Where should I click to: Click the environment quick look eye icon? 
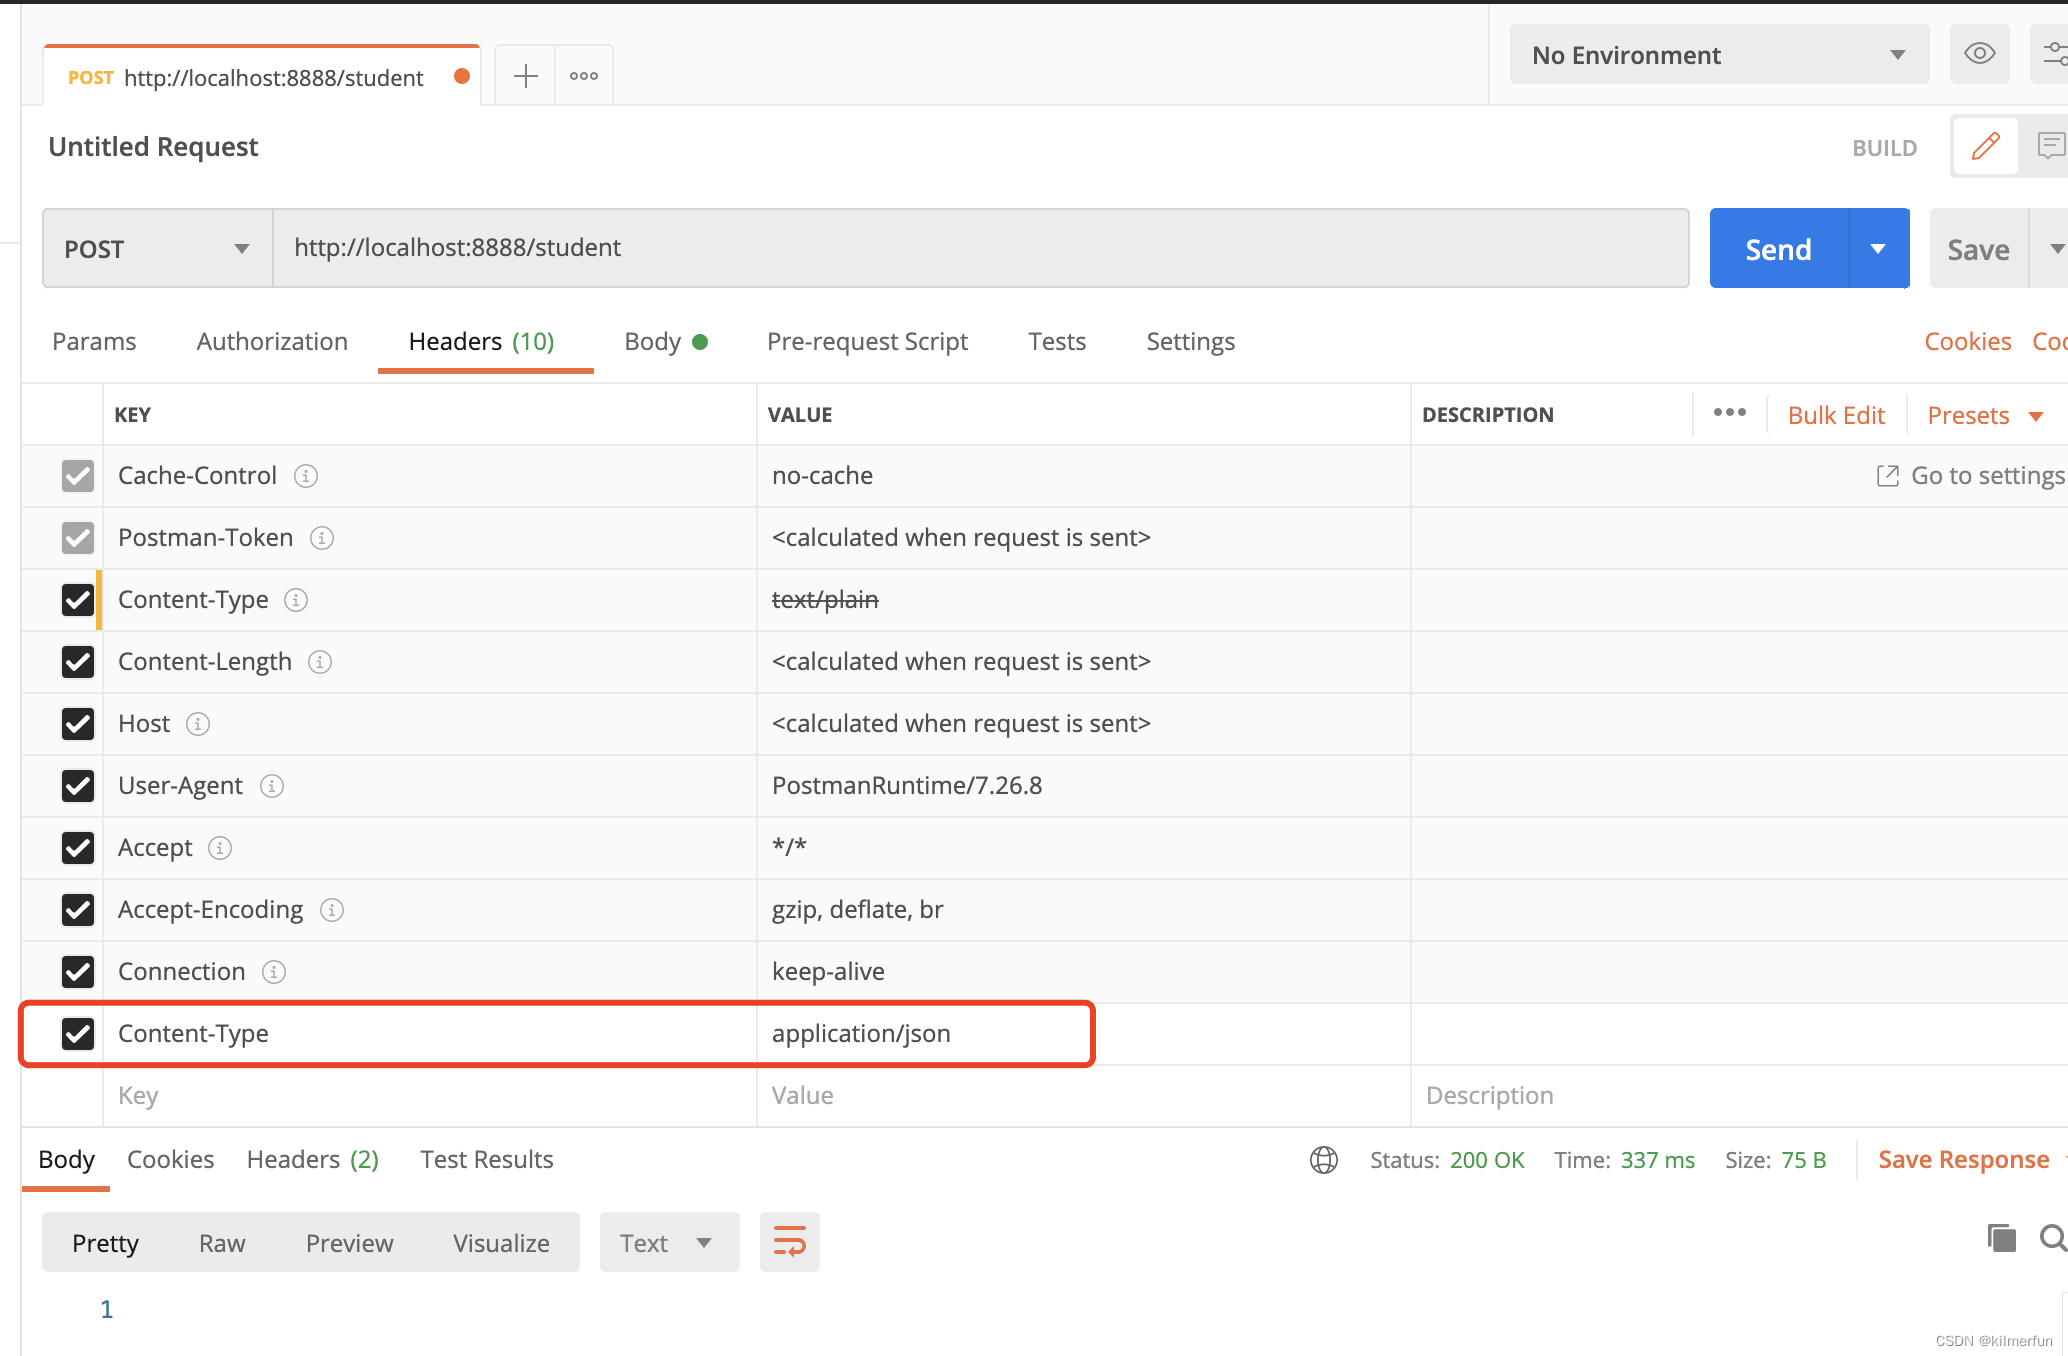[1979, 54]
